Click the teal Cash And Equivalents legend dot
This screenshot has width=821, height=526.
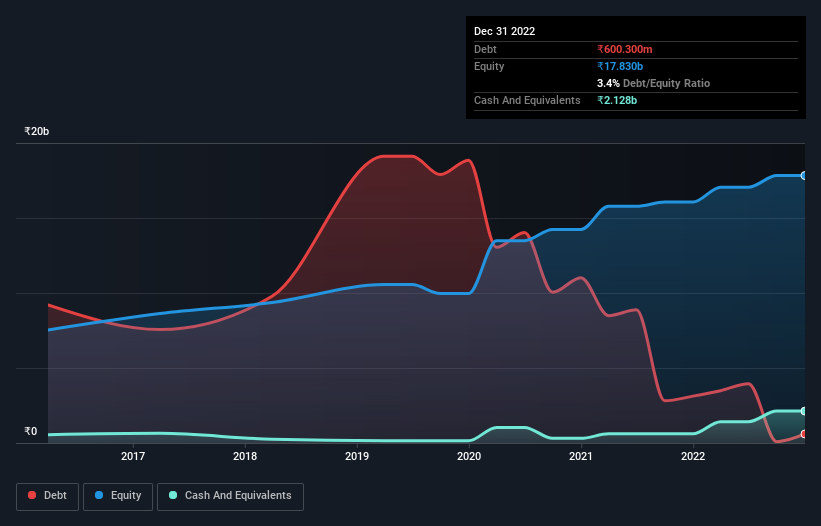(x=173, y=495)
